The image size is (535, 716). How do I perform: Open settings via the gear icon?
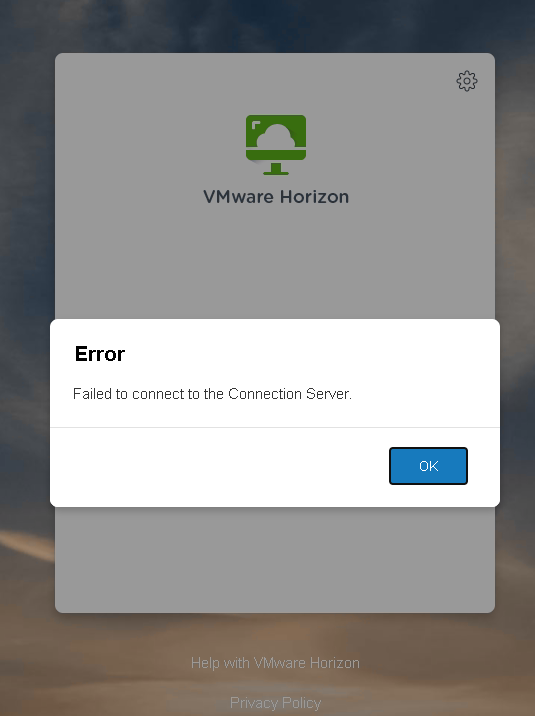(467, 81)
